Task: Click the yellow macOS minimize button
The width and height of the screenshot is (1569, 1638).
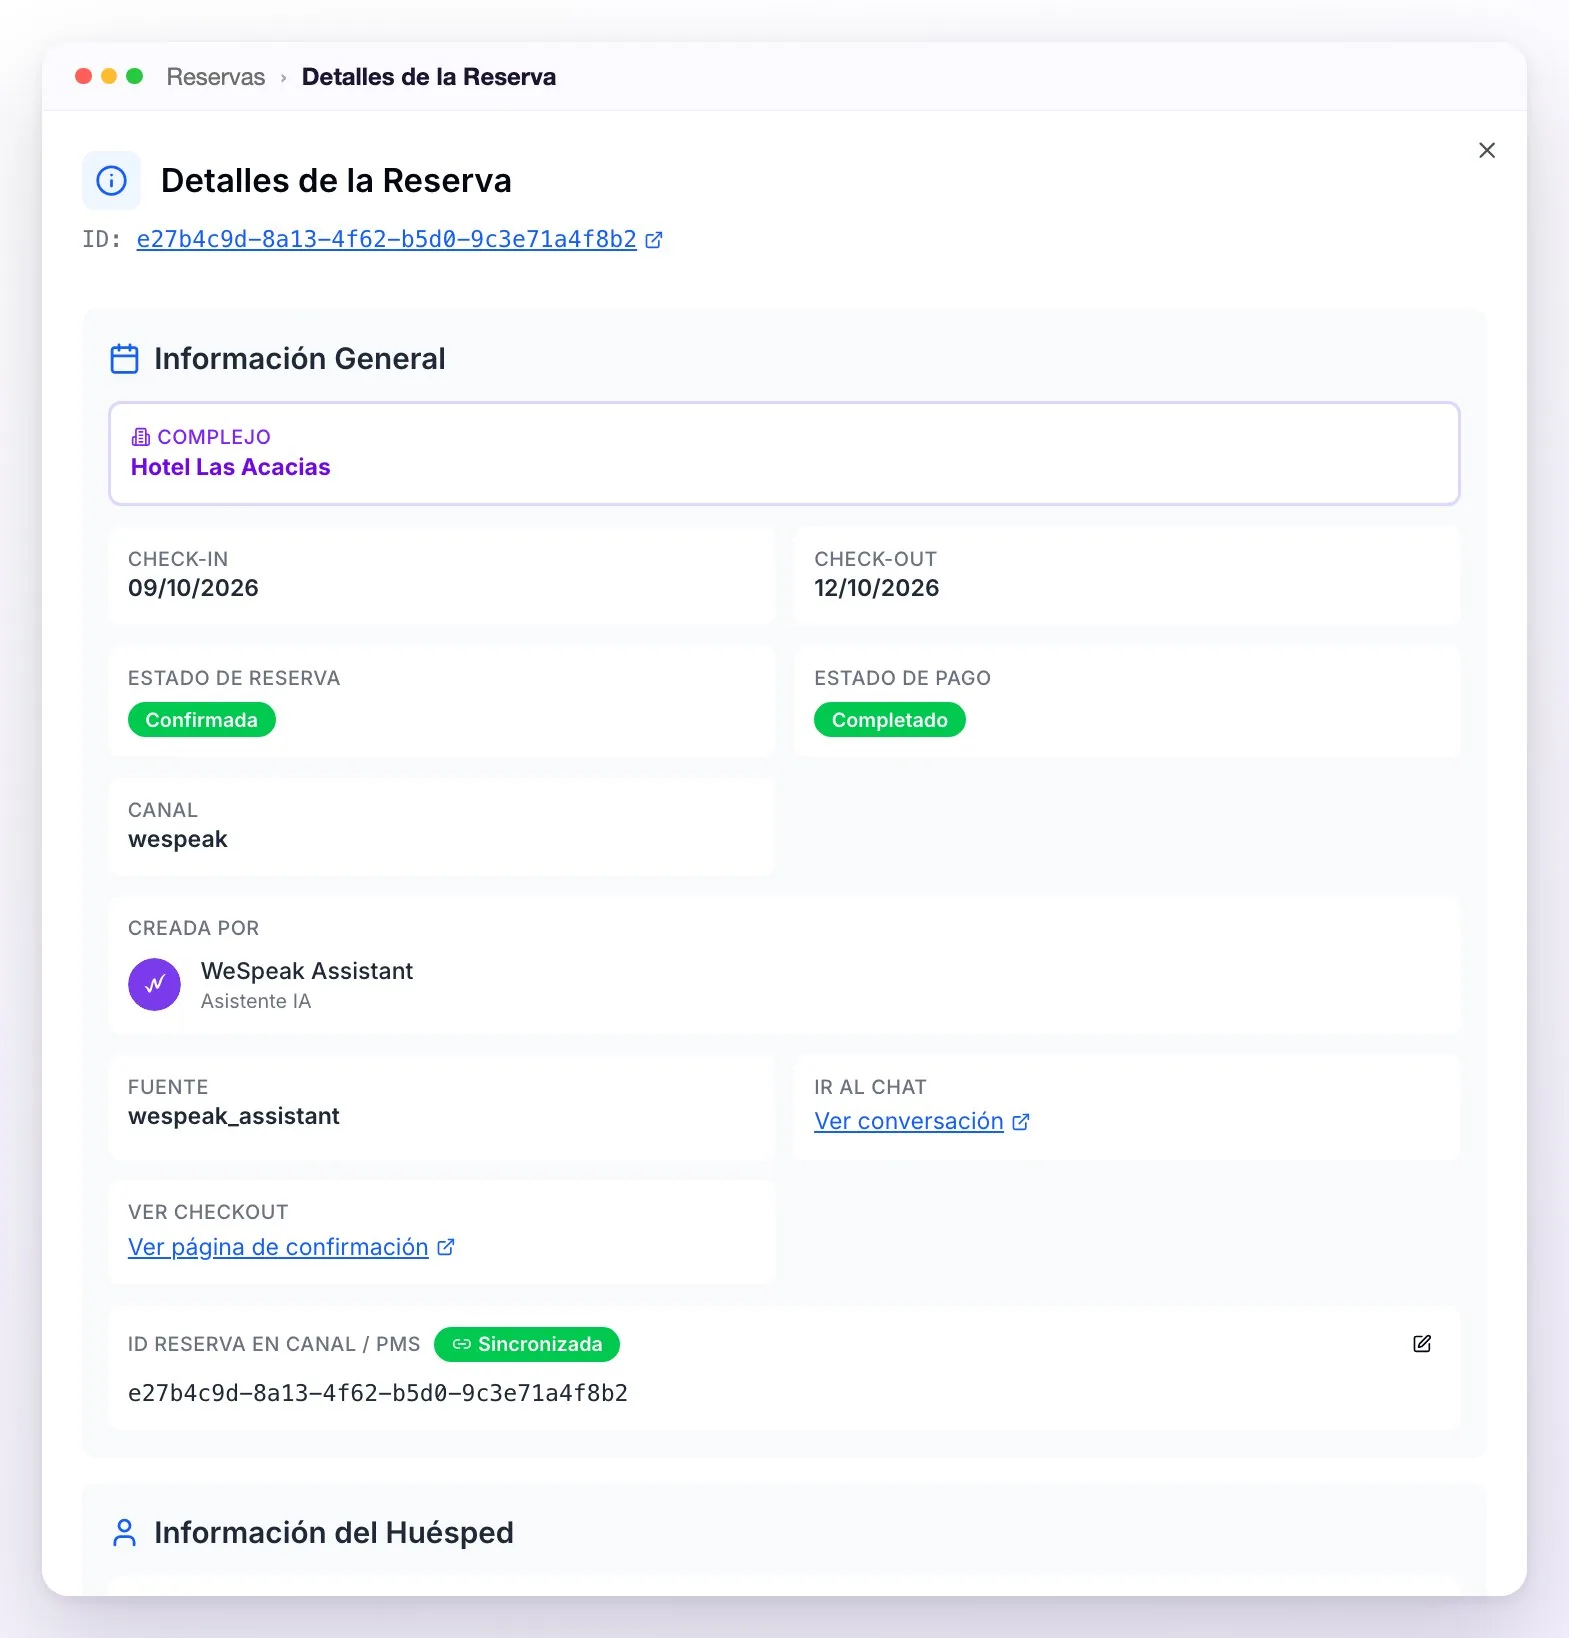Action: pos(109,76)
